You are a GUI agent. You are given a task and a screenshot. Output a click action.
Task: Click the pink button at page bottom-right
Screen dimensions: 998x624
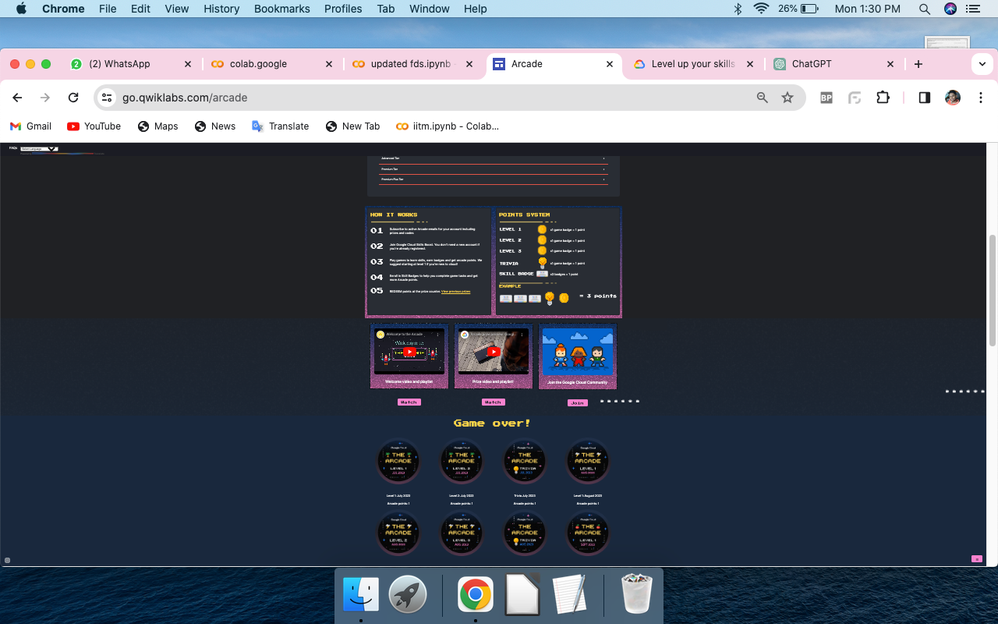coord(976,558)
